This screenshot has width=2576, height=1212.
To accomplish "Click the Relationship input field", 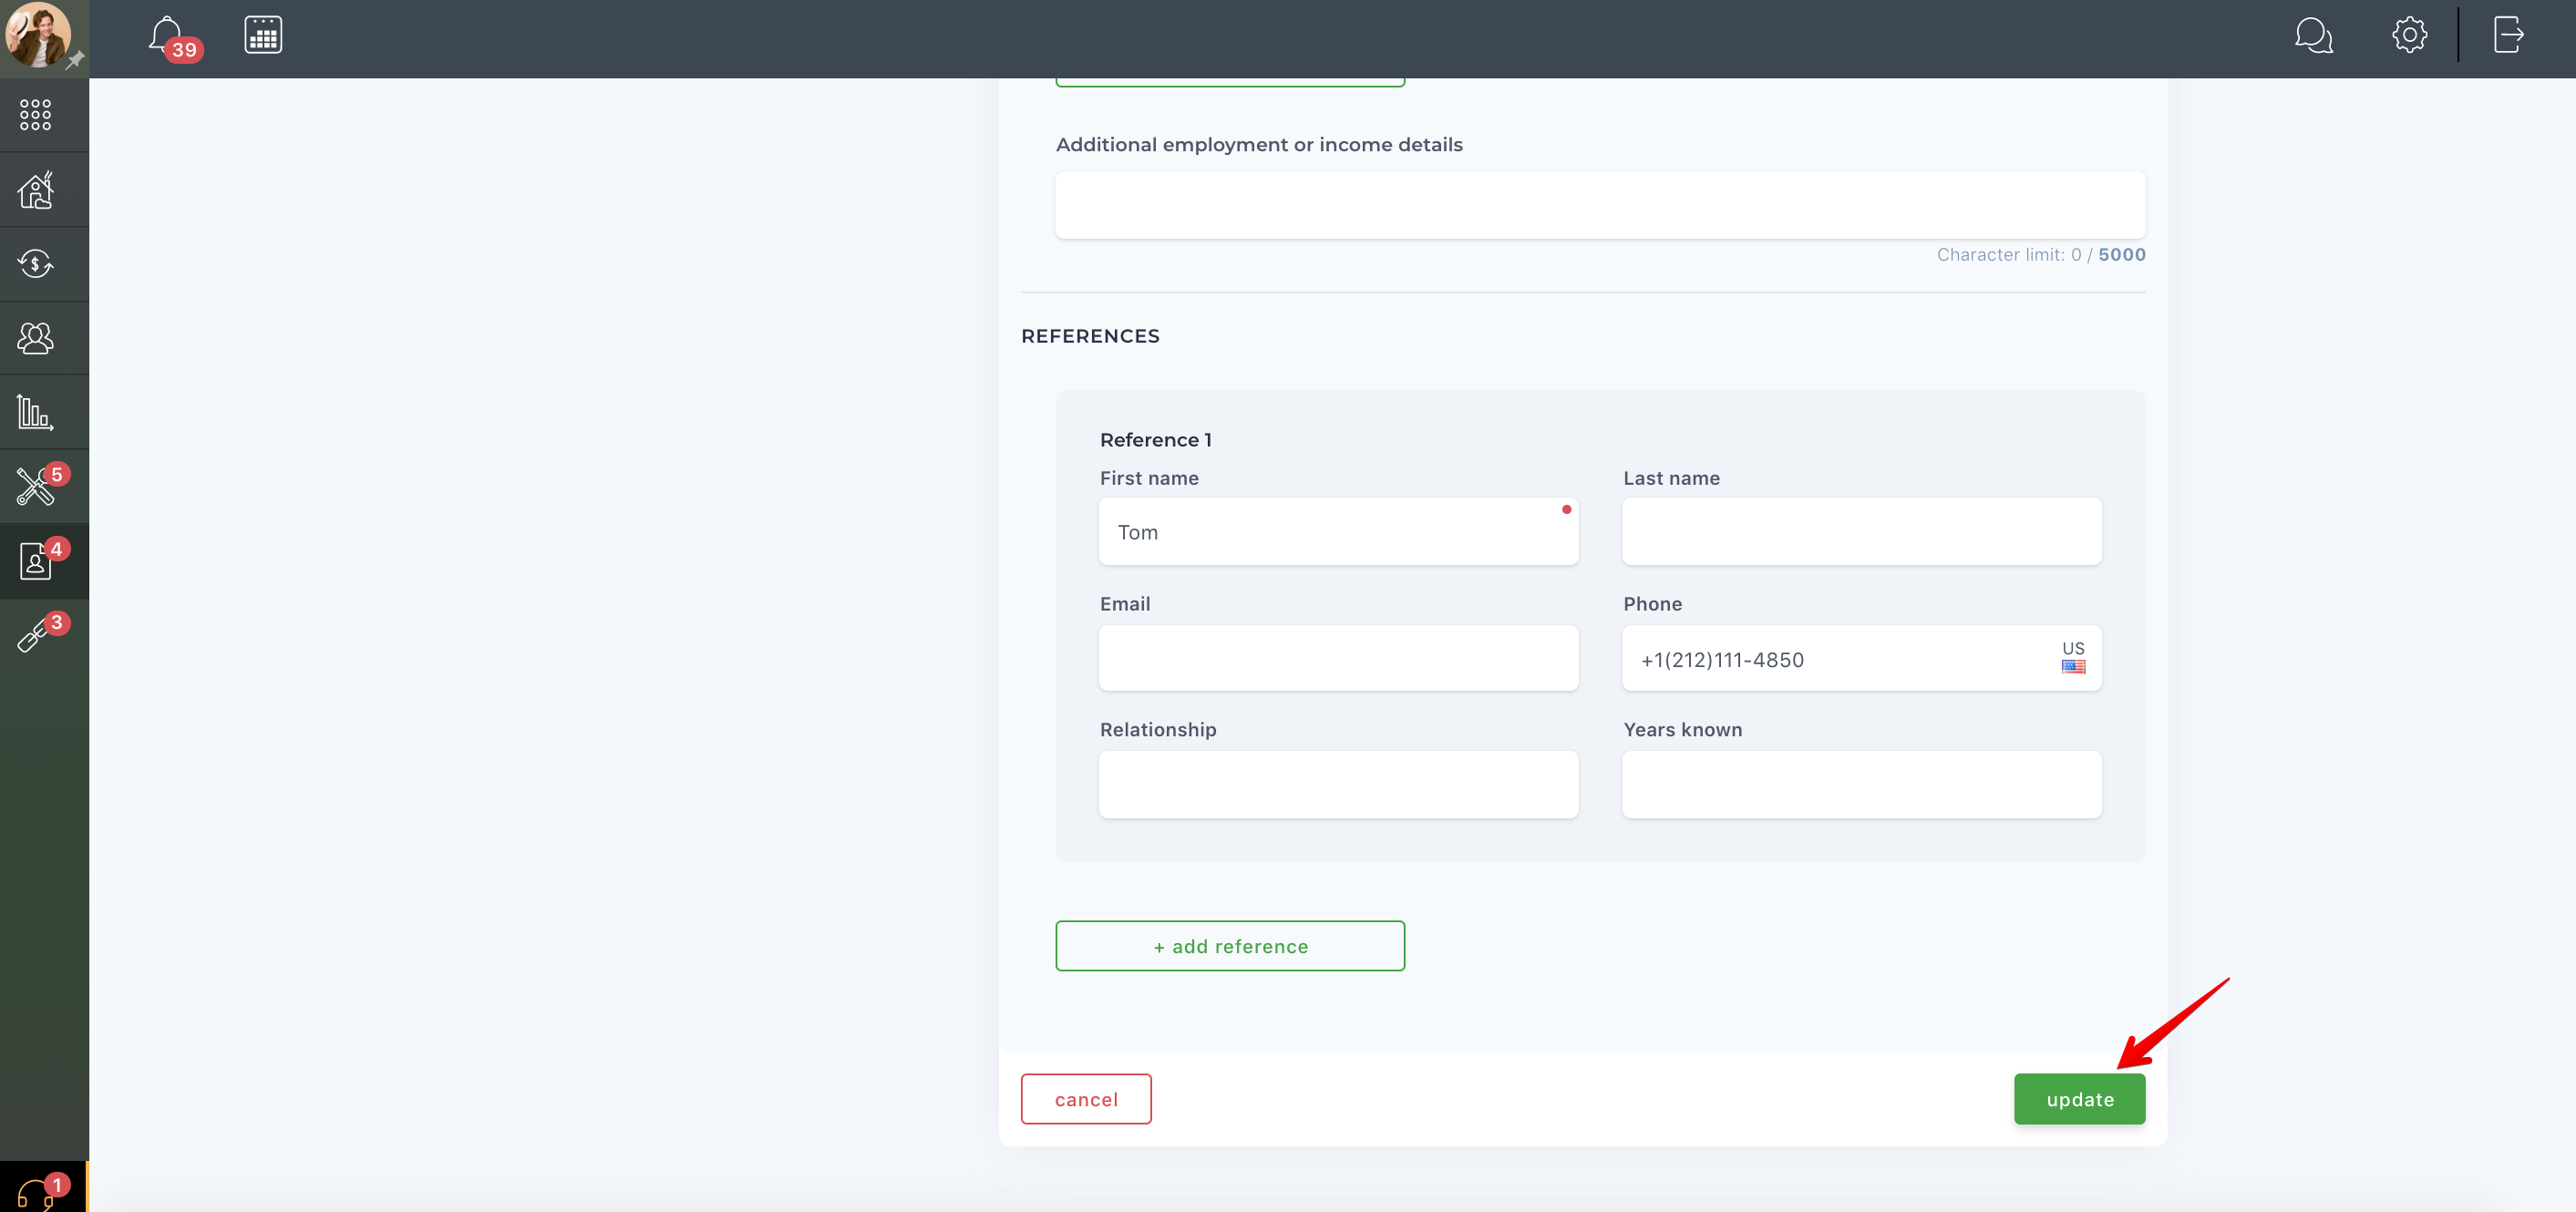I will point(1338,785).
